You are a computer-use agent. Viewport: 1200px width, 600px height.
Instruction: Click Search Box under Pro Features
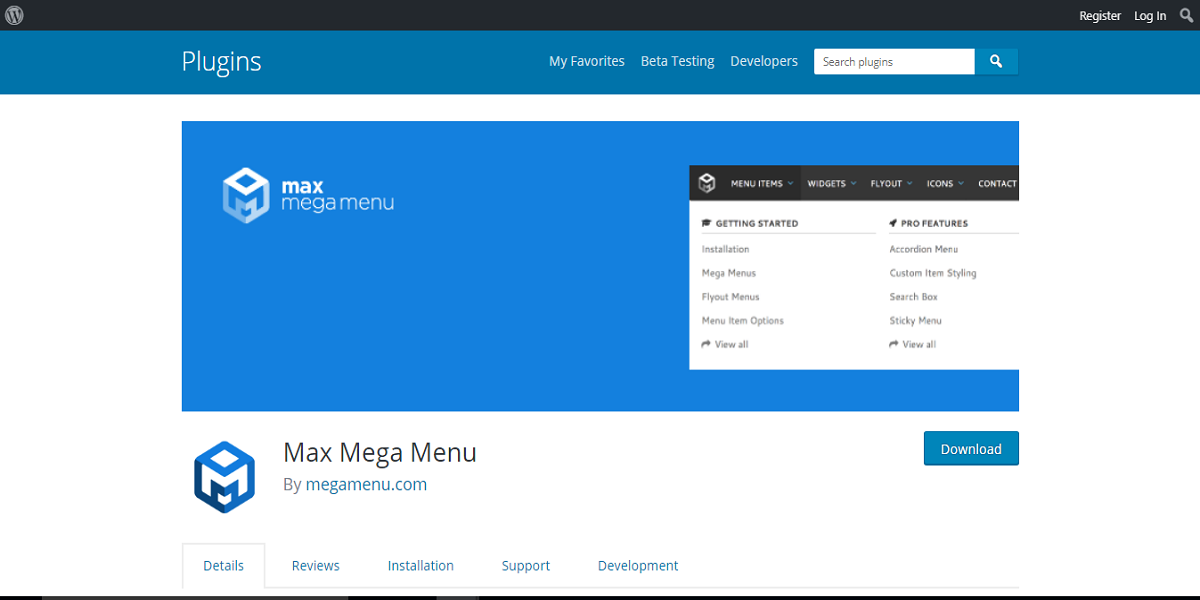(x=914, y=297)
